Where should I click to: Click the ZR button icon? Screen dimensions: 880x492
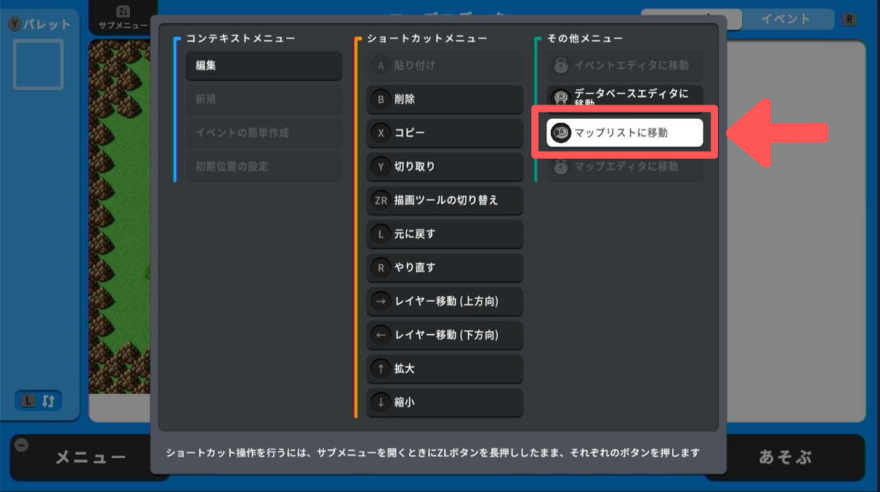coord(381,200)
